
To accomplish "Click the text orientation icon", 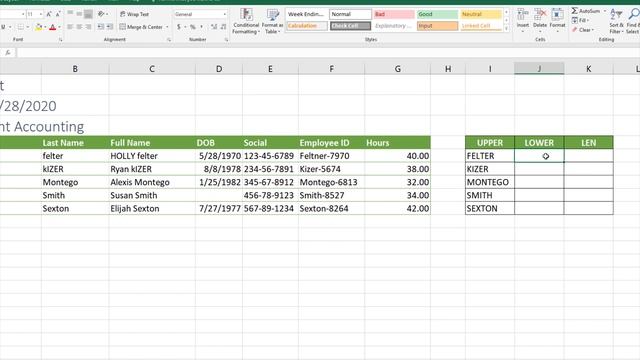I will 101,14.
